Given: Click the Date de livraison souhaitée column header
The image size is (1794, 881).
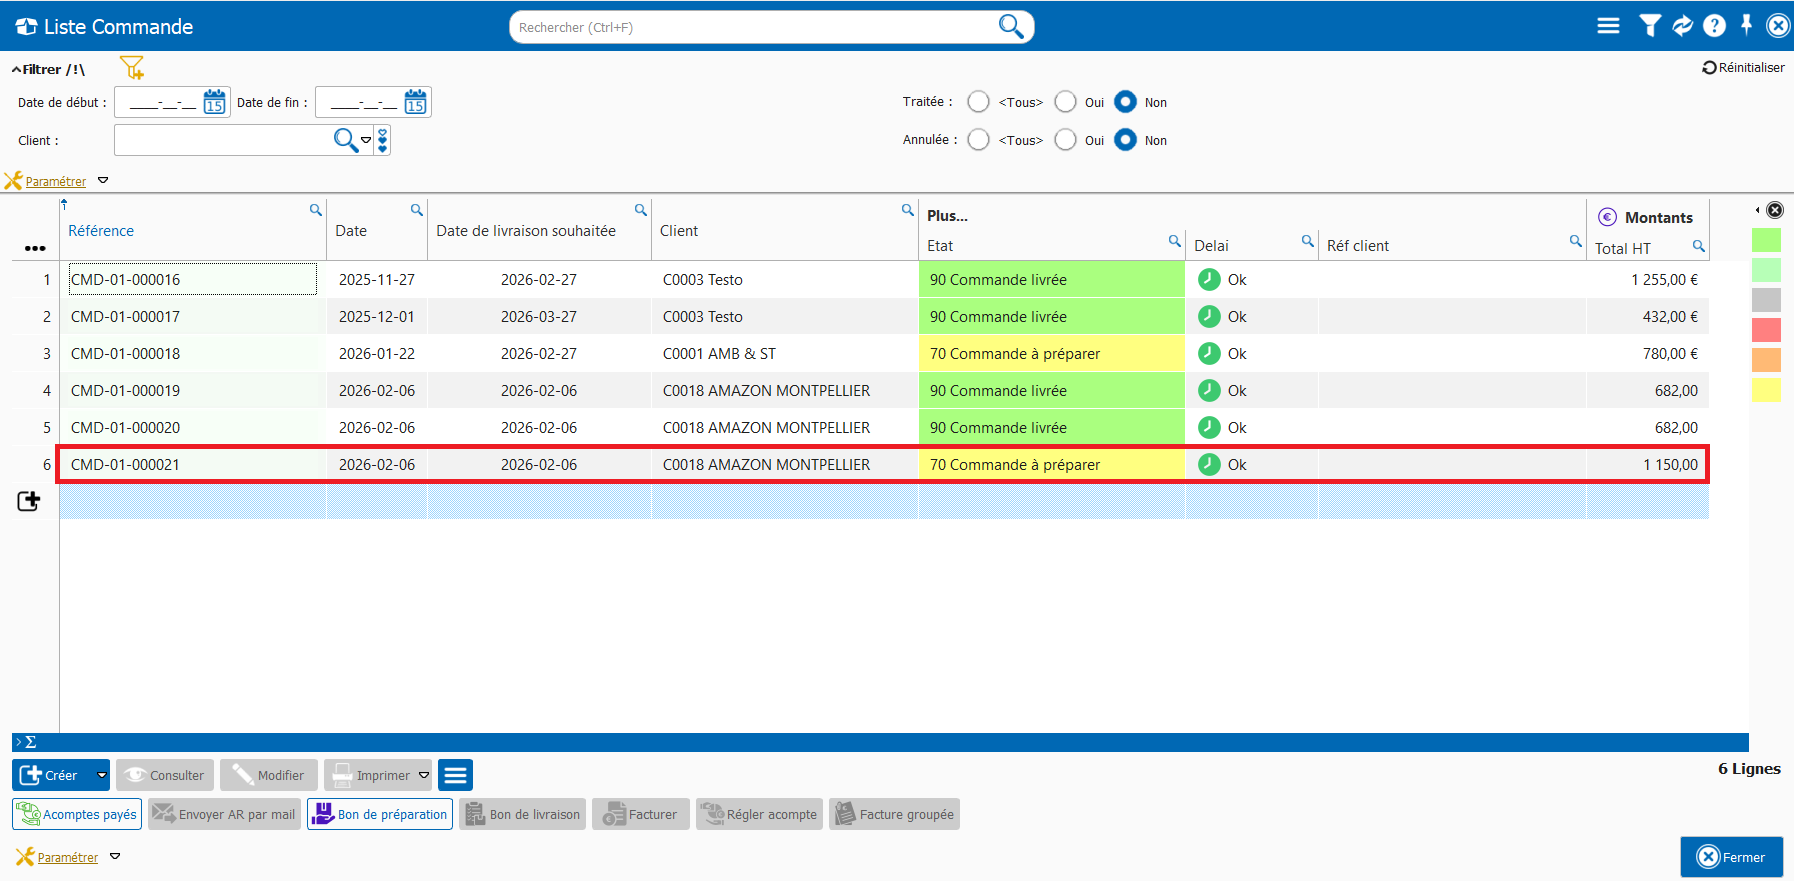Looking at the screenshot, I should tap(526, 231).
